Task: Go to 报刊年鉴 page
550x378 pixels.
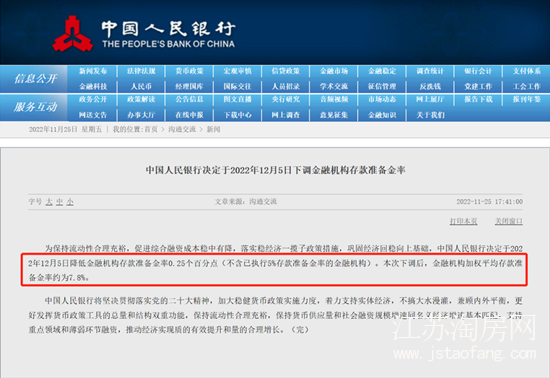Action: pyautogui.click(x=527, y=100)
